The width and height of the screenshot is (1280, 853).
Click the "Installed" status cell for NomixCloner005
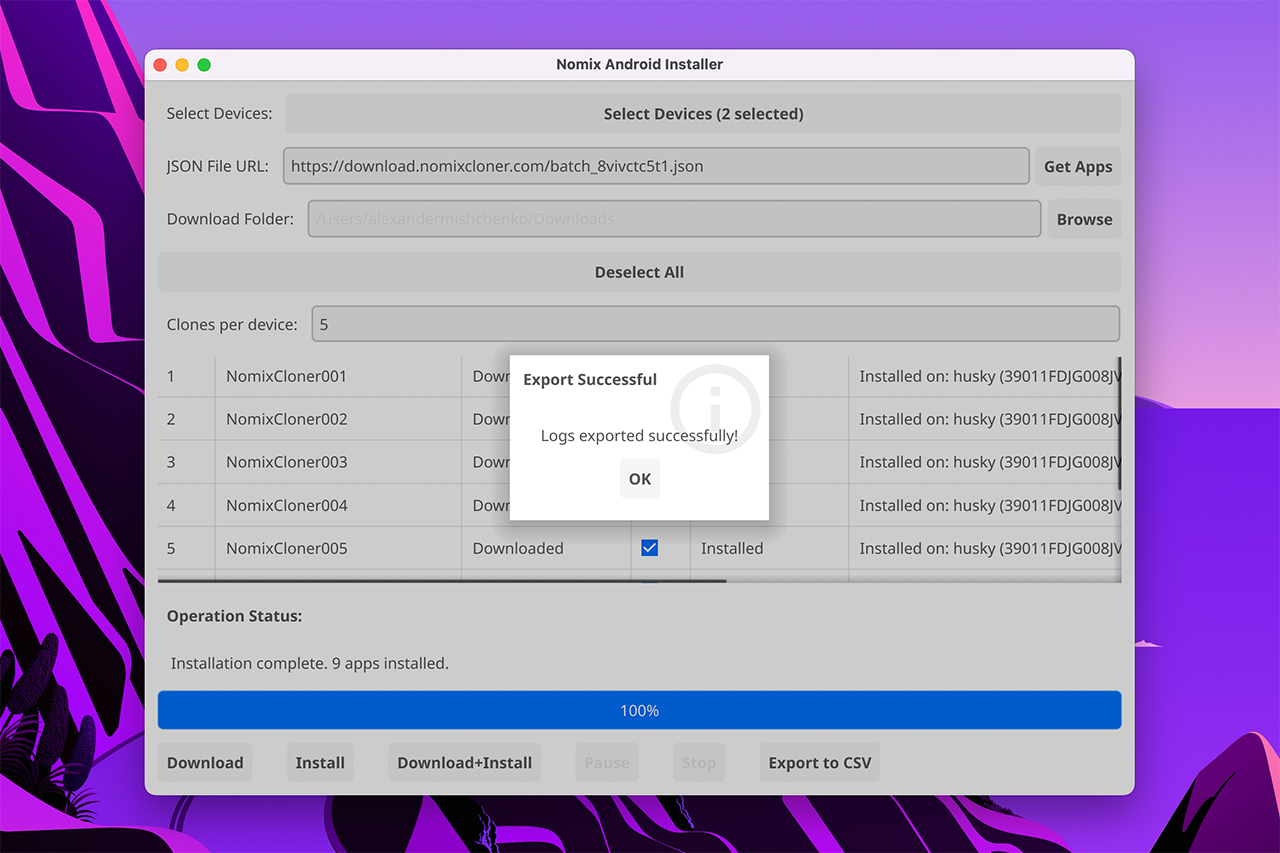pyautogui.click(x=769, y=548)
